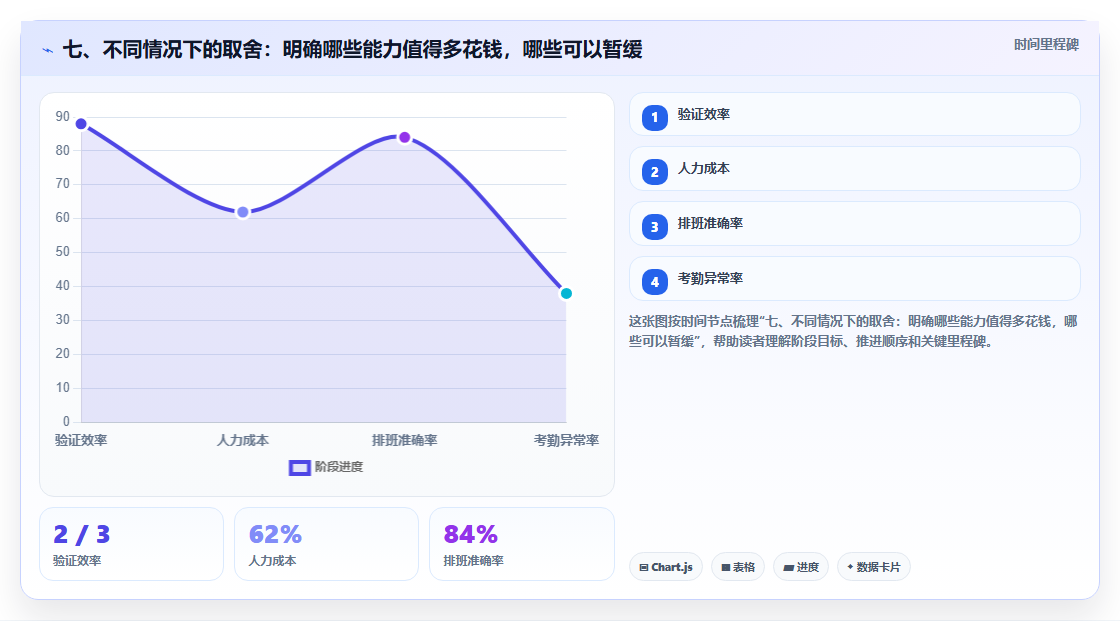
Task: Select the 考勤异常率 list item
Action: (854, 279)
